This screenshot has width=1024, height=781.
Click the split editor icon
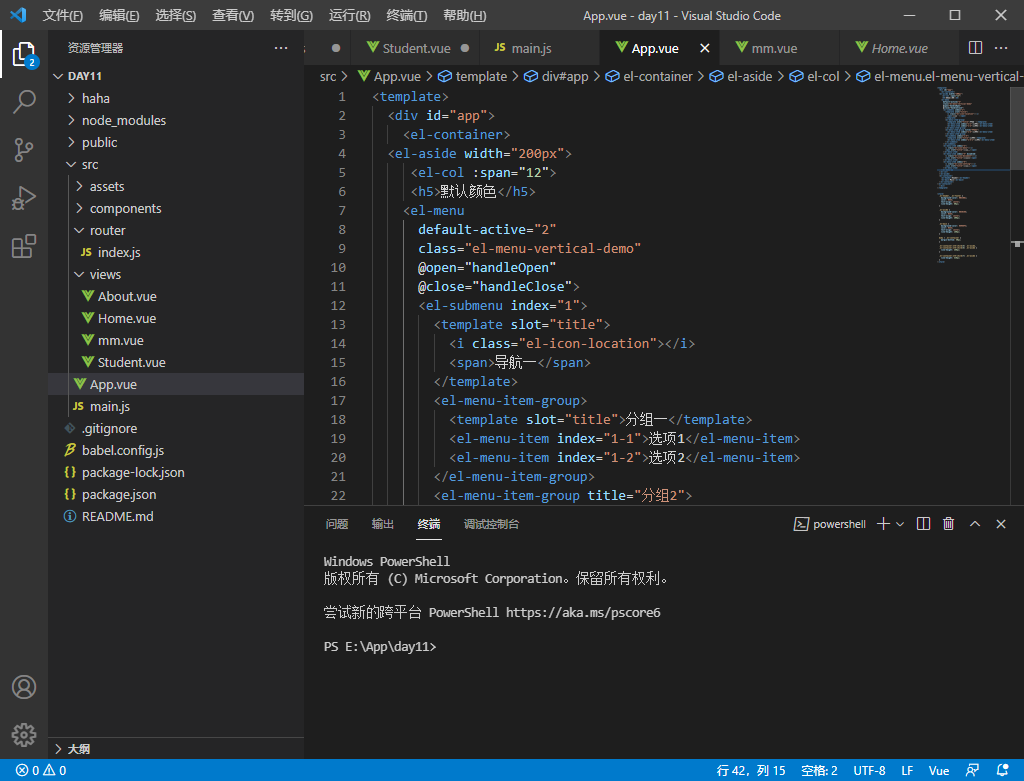(975, 48)
